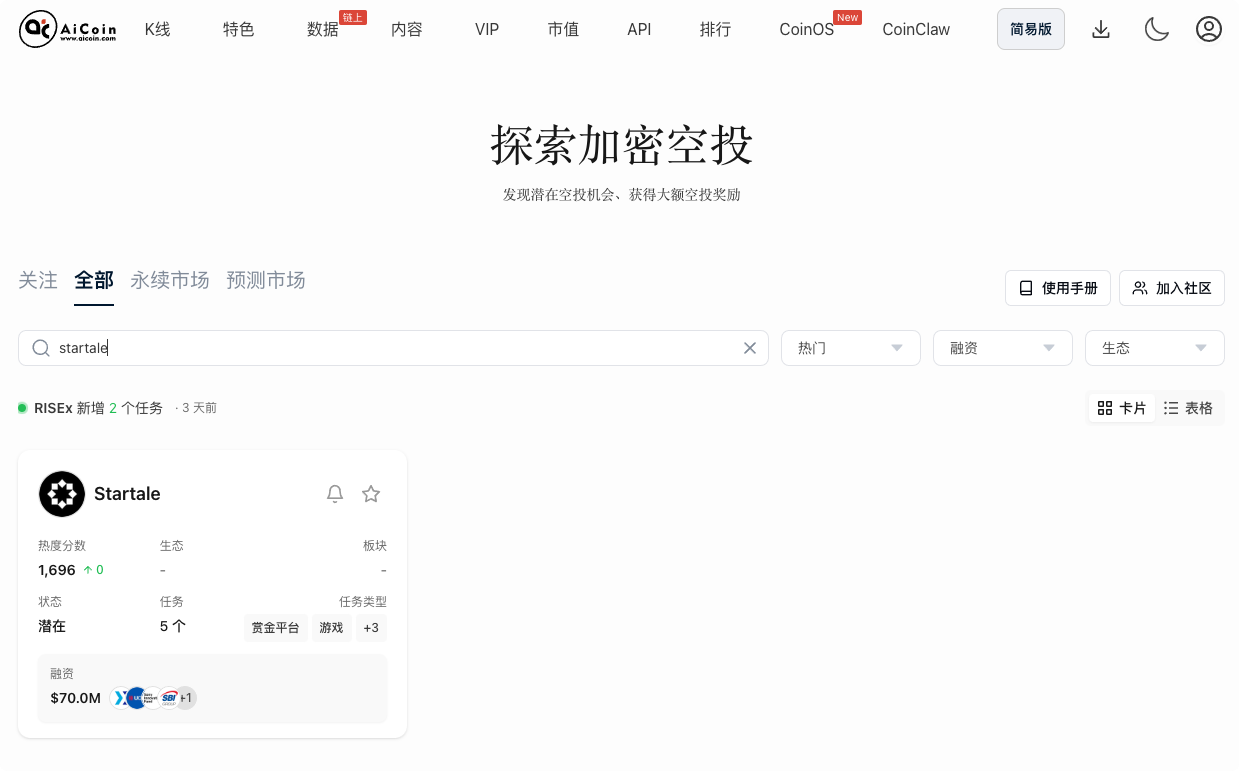Open the VIP menu

(487, 30)
